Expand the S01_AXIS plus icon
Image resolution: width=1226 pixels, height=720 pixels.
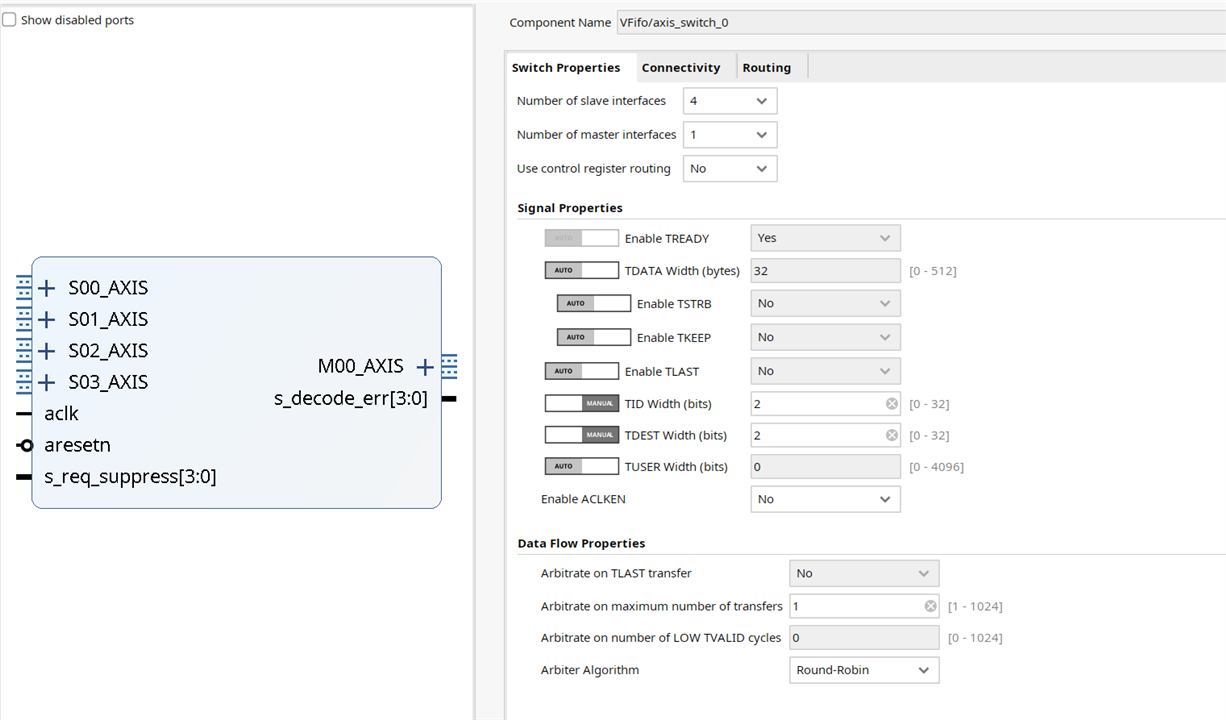(46, 320)
